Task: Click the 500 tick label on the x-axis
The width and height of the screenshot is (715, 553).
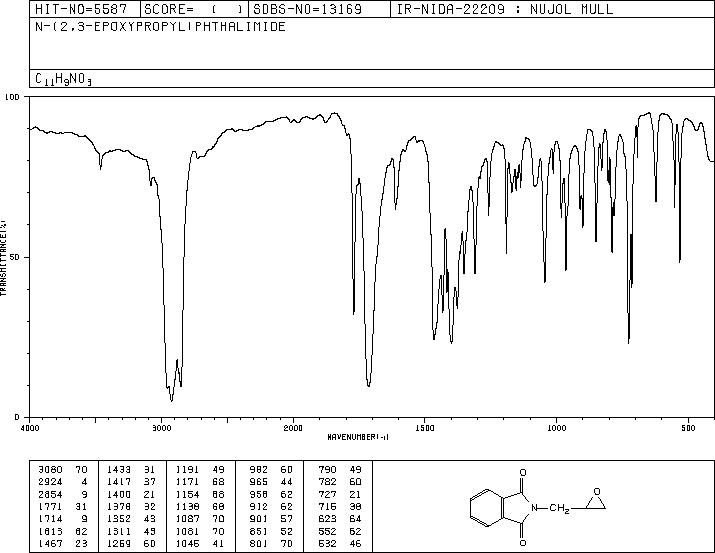Action: (x=688, y=428)
